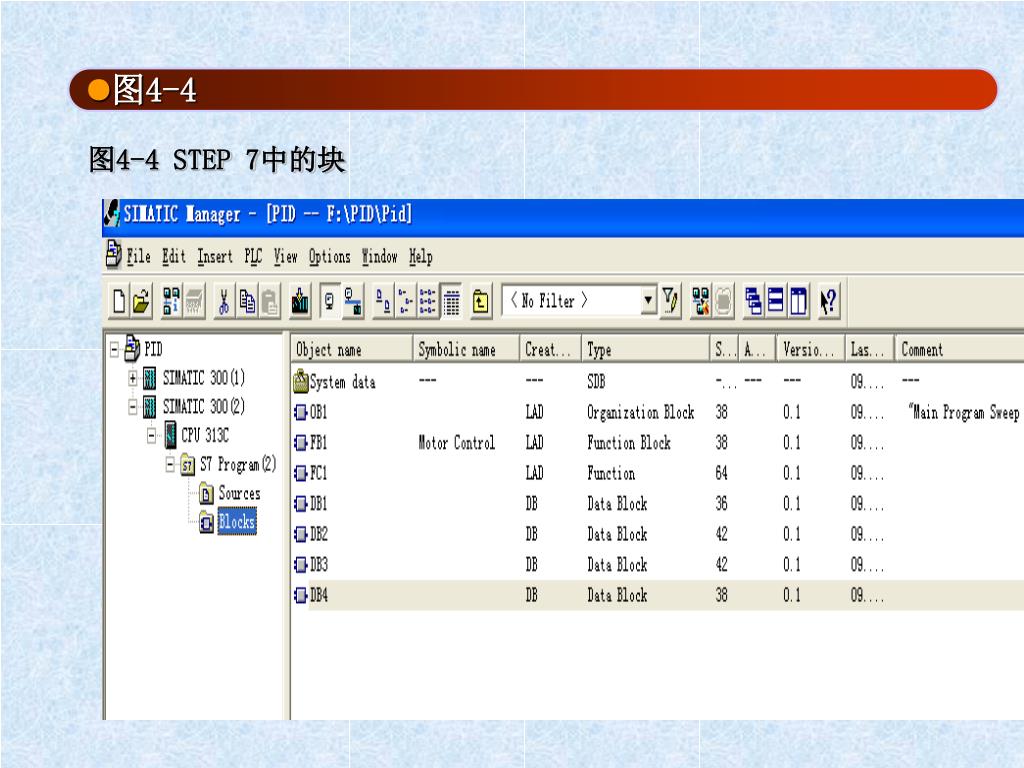Click the Accessible Nodes icon
Image resolution: width=1024 pixels, height=768 pixels.
[x=171, y=302]
